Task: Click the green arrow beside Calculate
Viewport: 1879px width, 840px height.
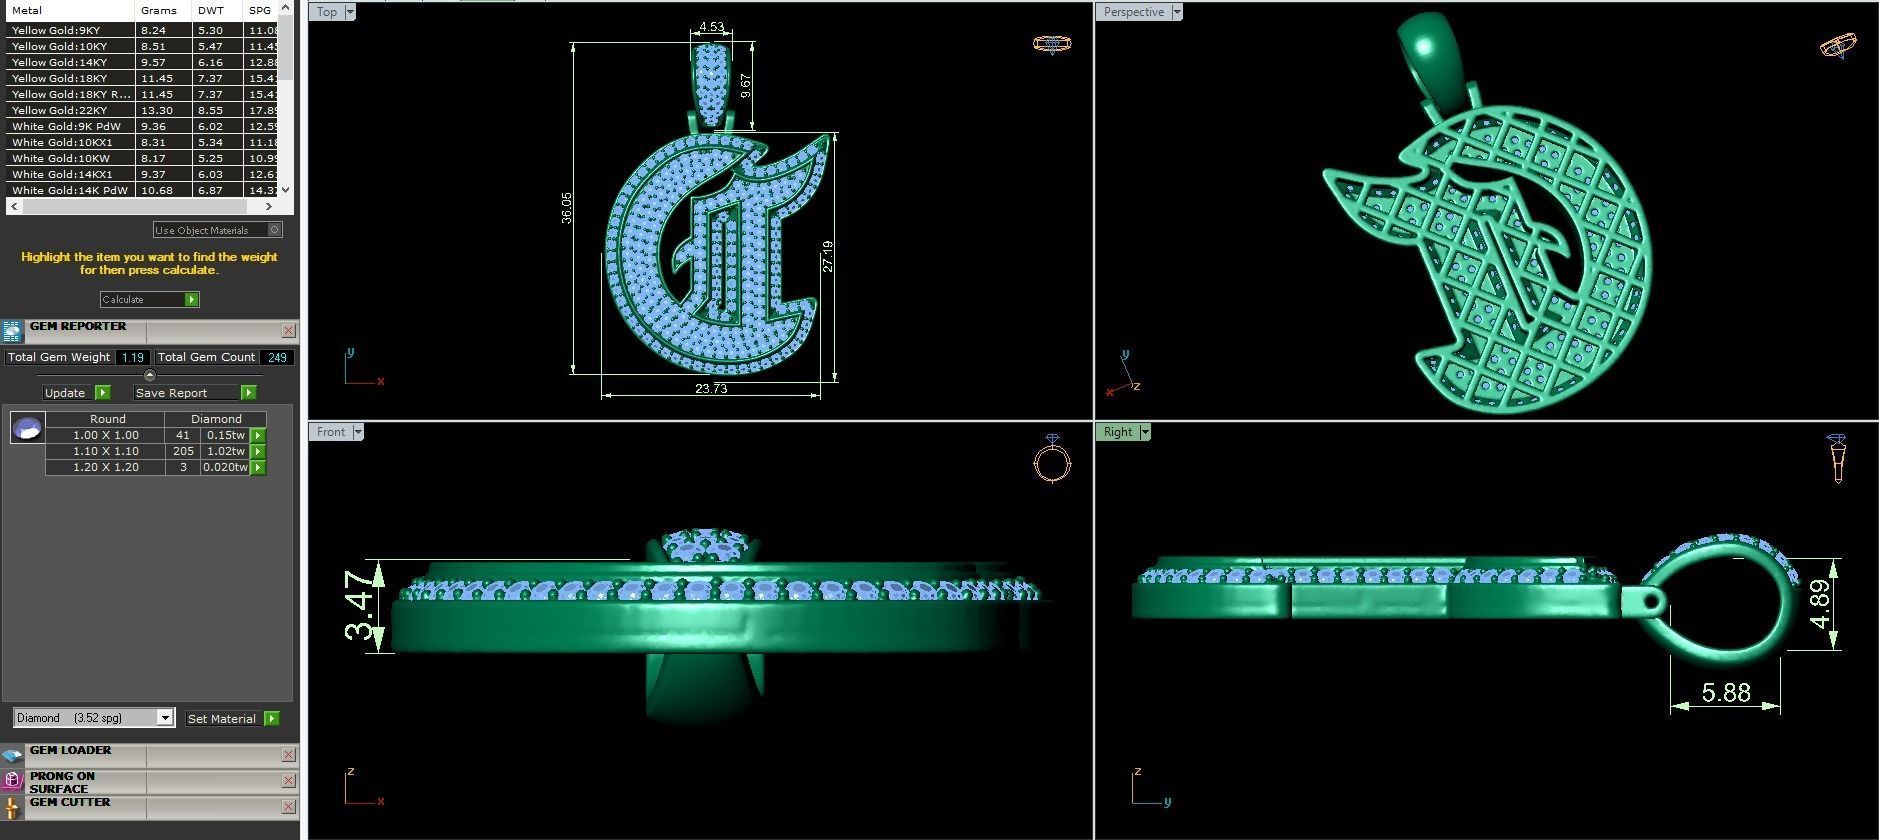Action: click(x=192, y=299)
